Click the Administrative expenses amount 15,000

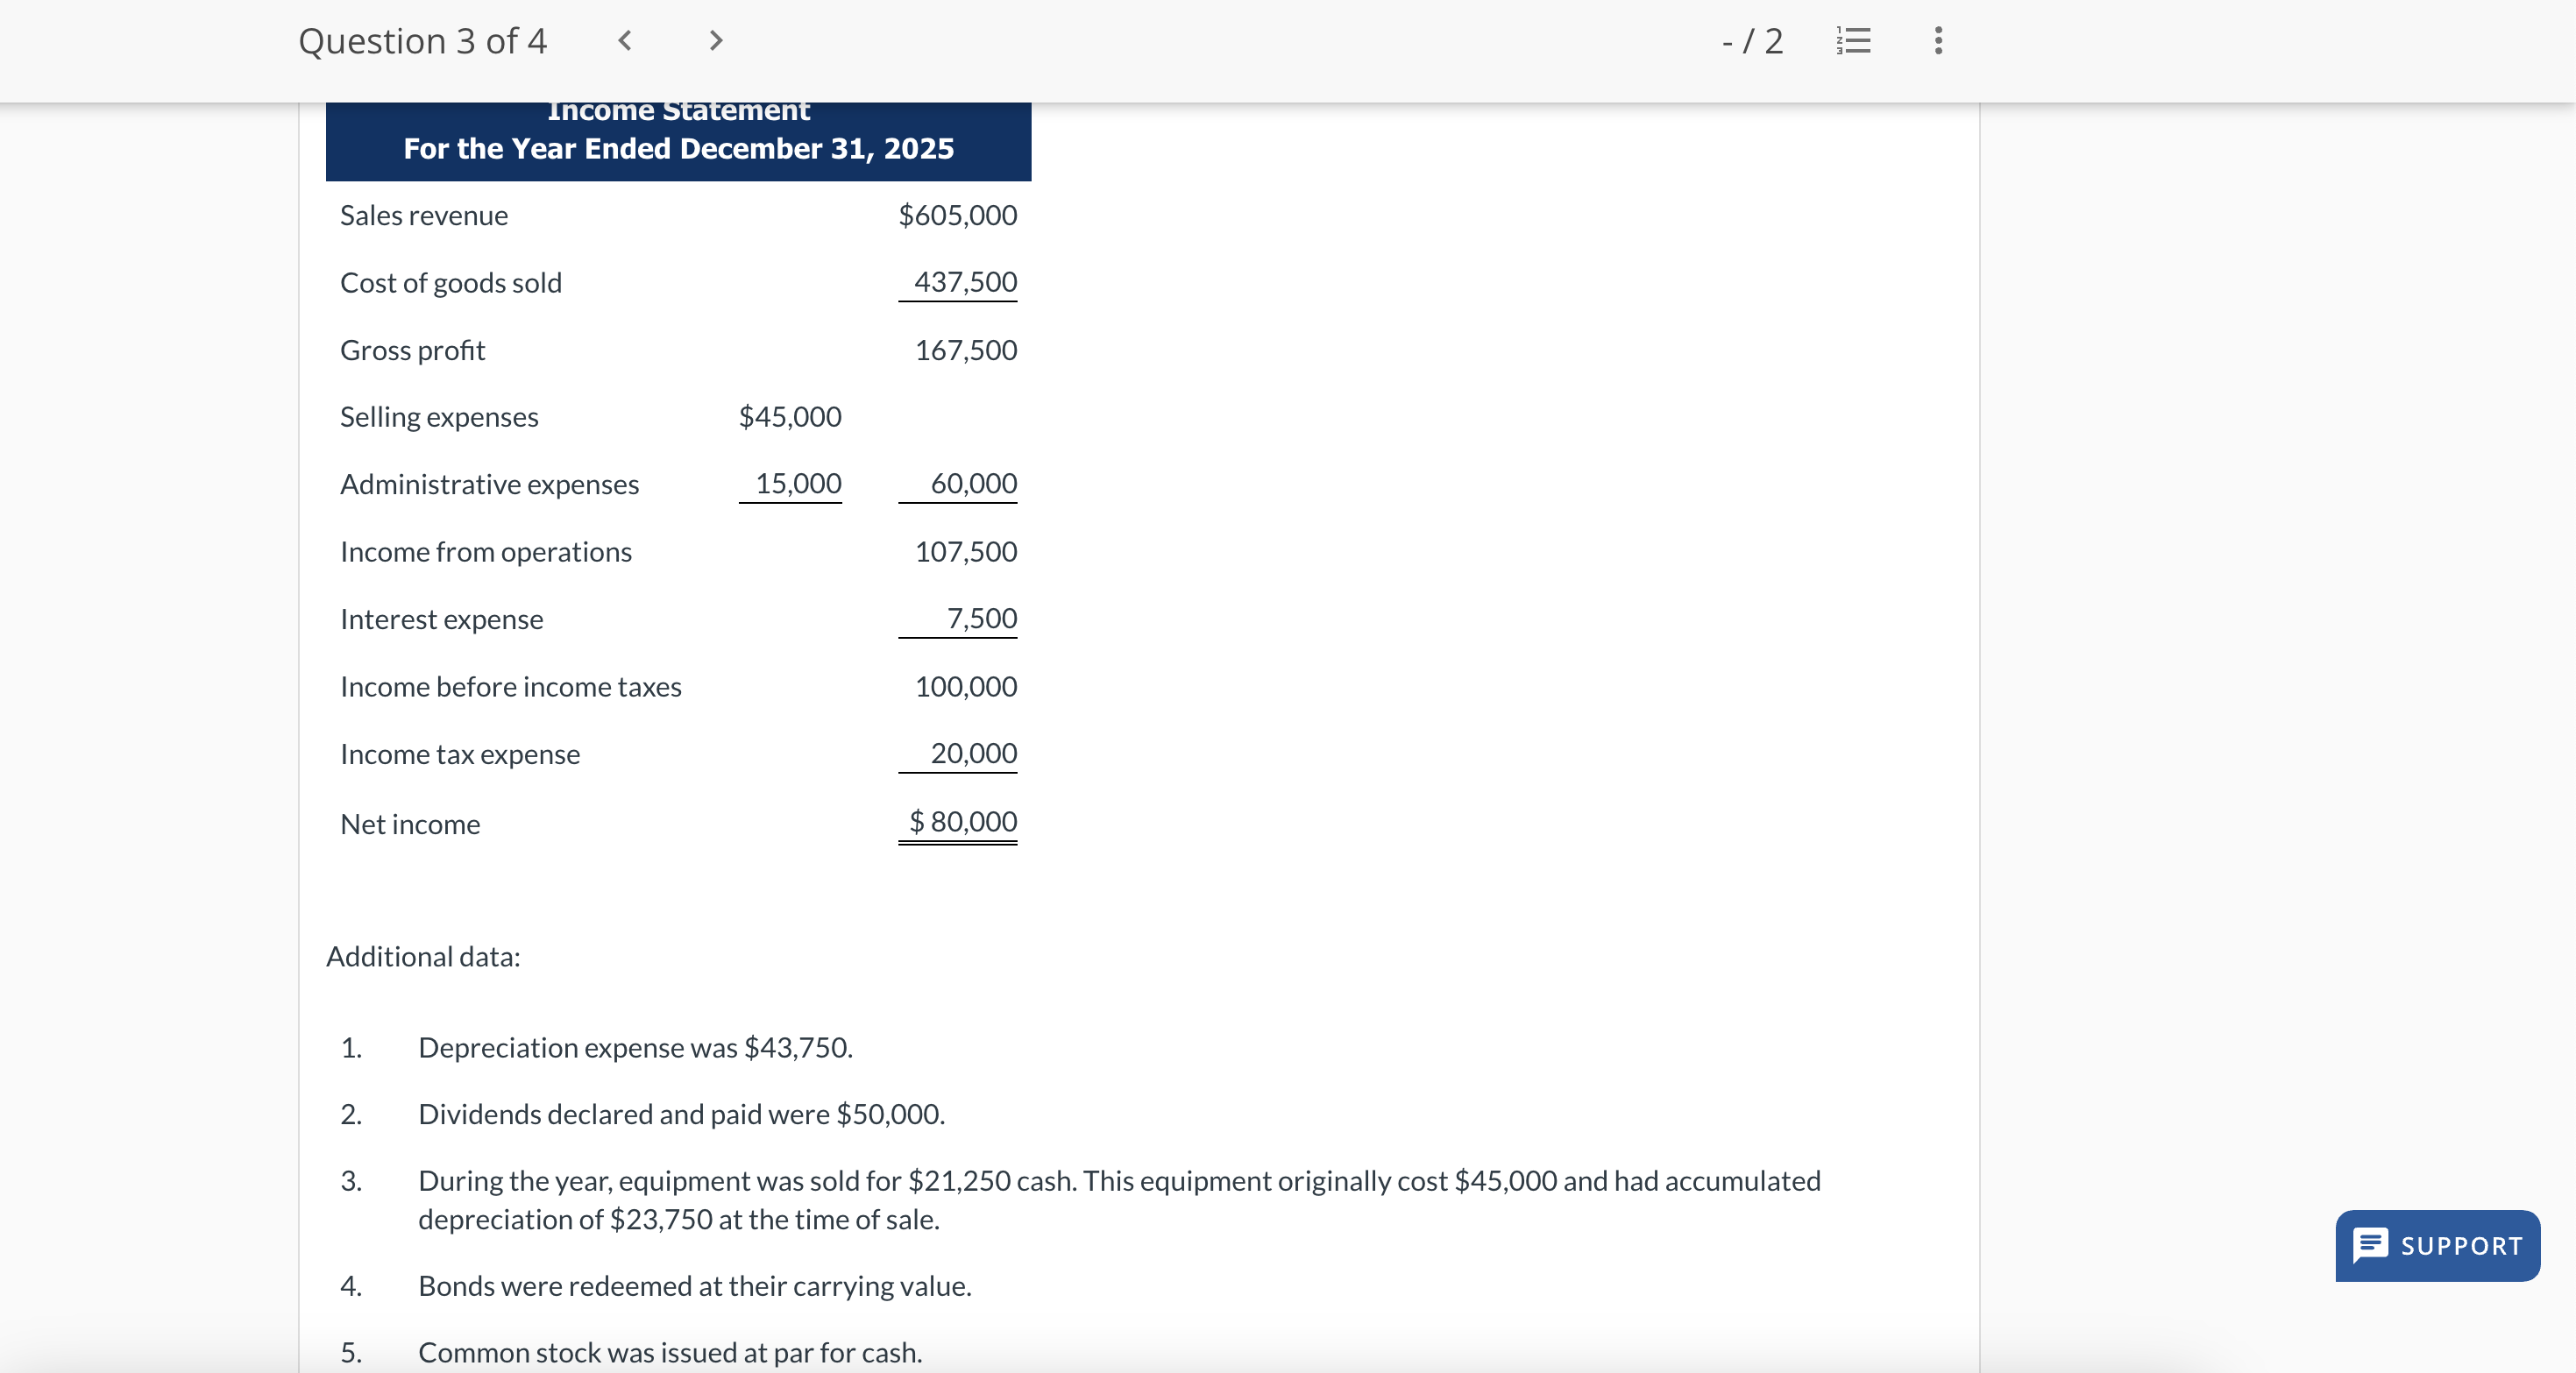[x=798, y=483]
